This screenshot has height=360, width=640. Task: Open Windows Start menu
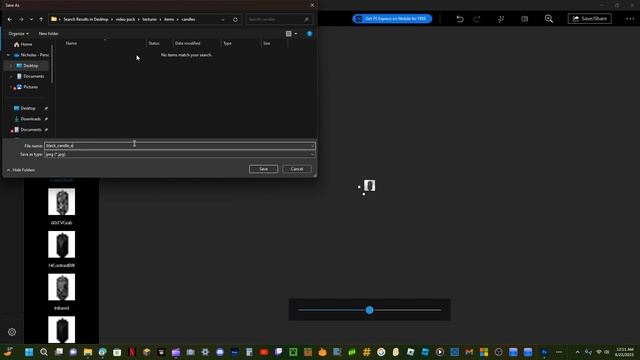29,352
